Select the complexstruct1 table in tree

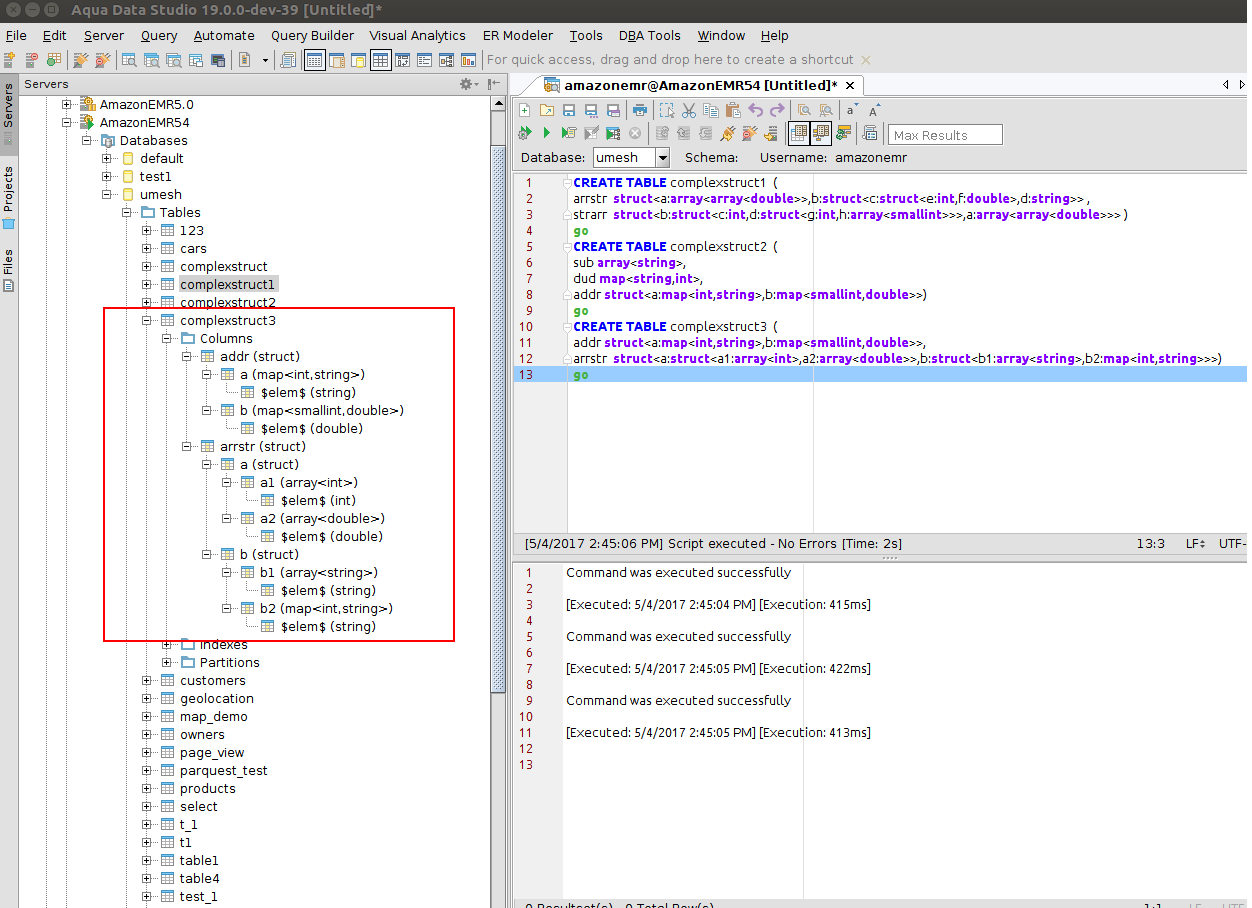[227, 285]
